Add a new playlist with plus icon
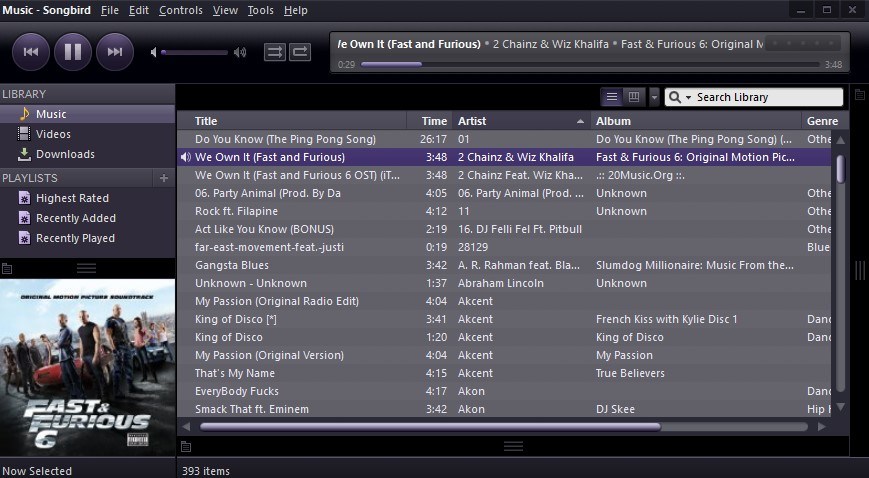869x478 pixels. (x=163, y=178)
